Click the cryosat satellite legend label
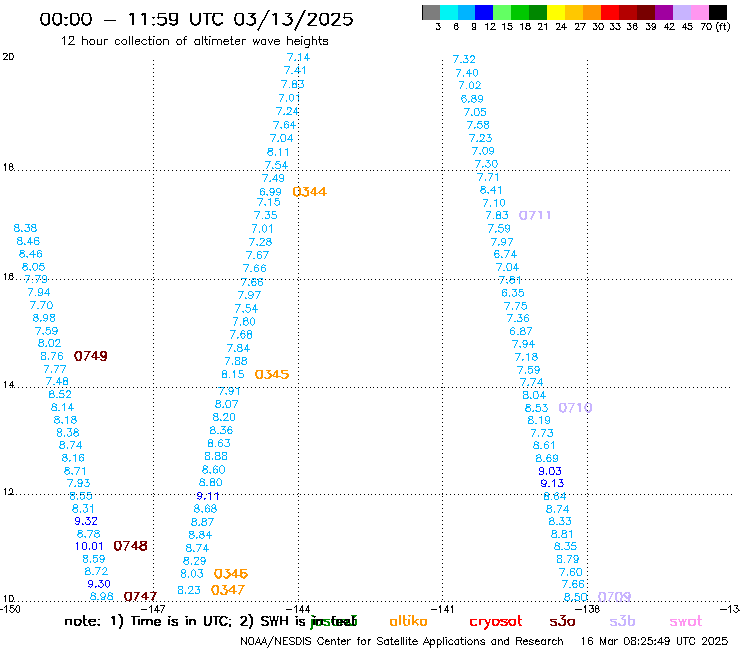 (496, 622)
